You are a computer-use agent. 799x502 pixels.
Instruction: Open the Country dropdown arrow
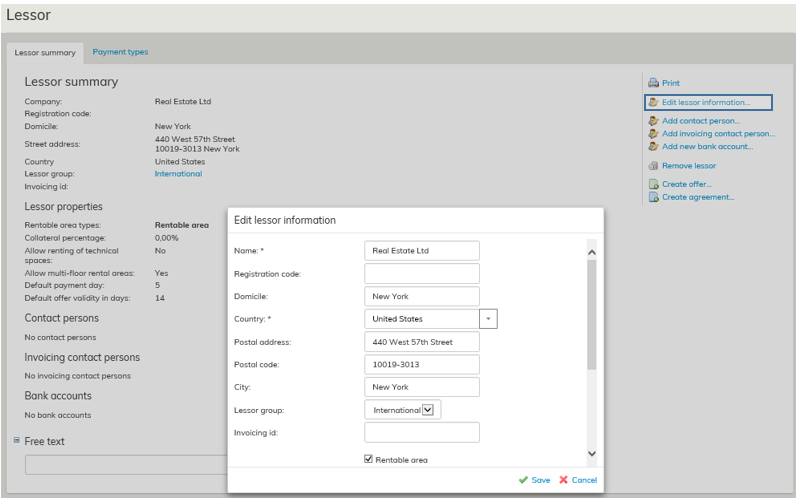pyautogui.click(x=488, y=319)
